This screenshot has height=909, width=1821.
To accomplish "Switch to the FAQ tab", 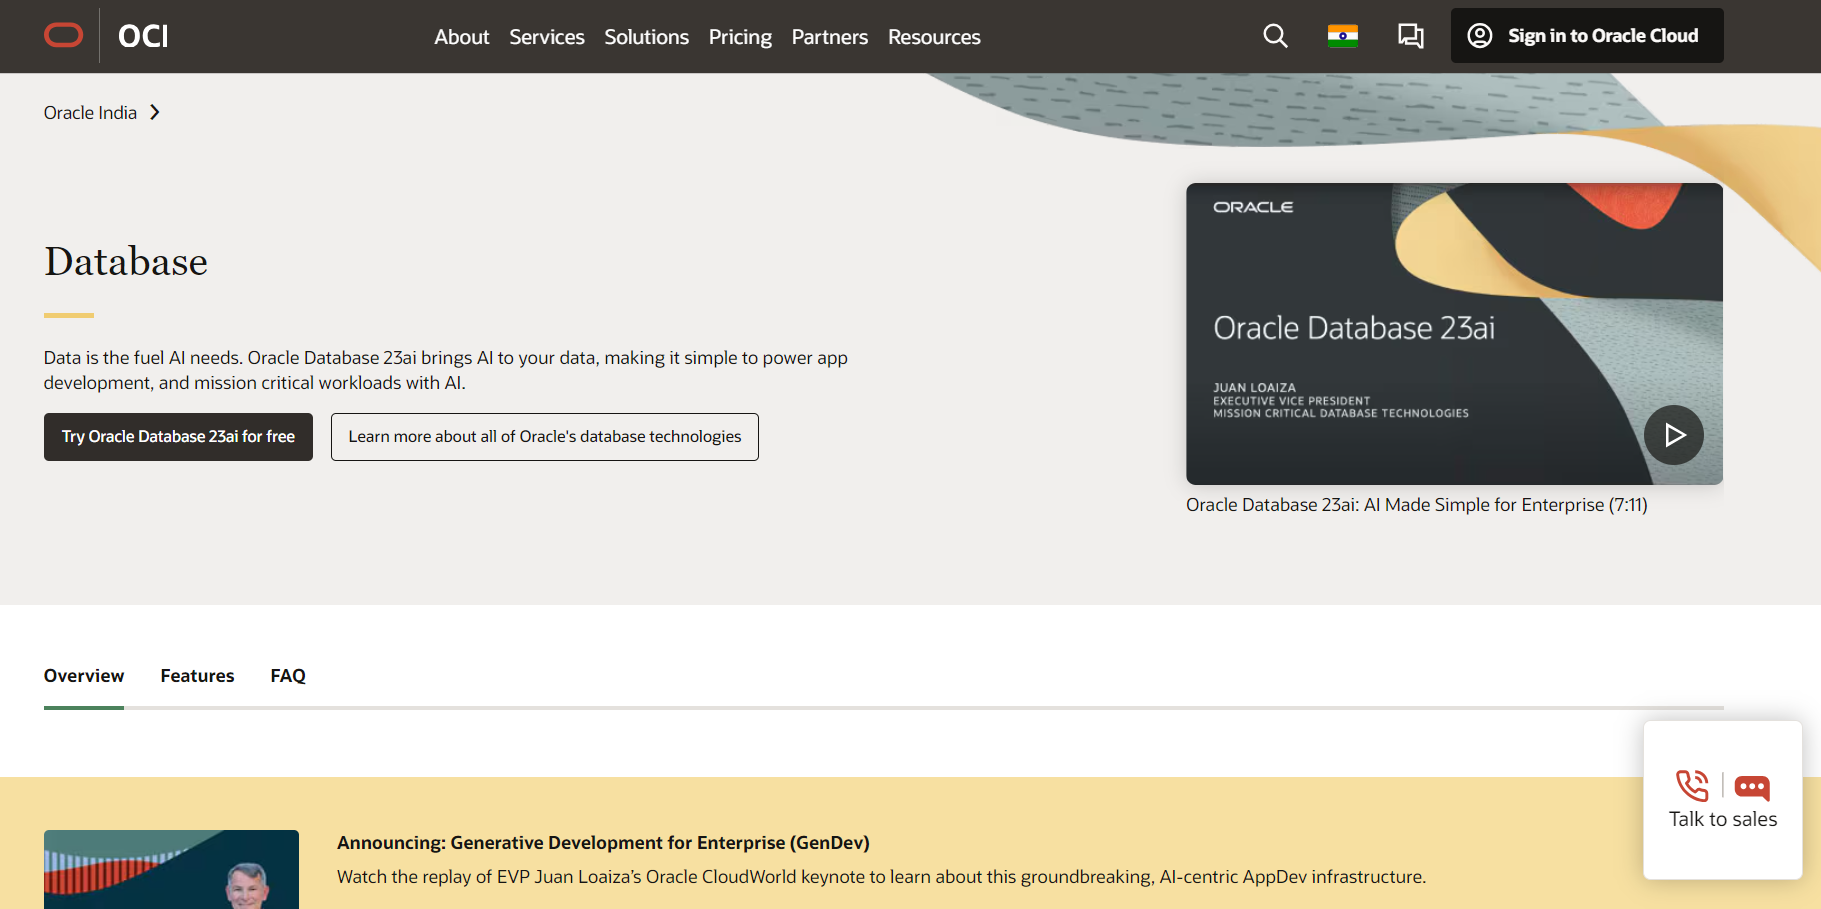I will (x=288, y=676).
